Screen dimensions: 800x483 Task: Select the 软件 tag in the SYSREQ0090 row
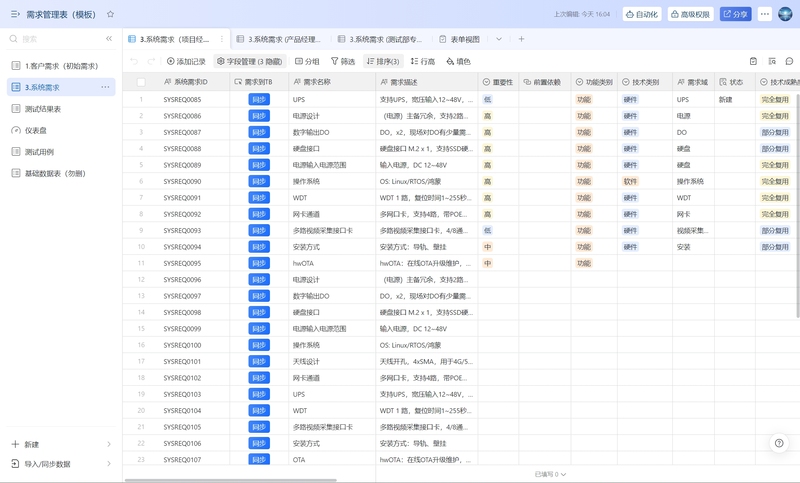(630, 181)
